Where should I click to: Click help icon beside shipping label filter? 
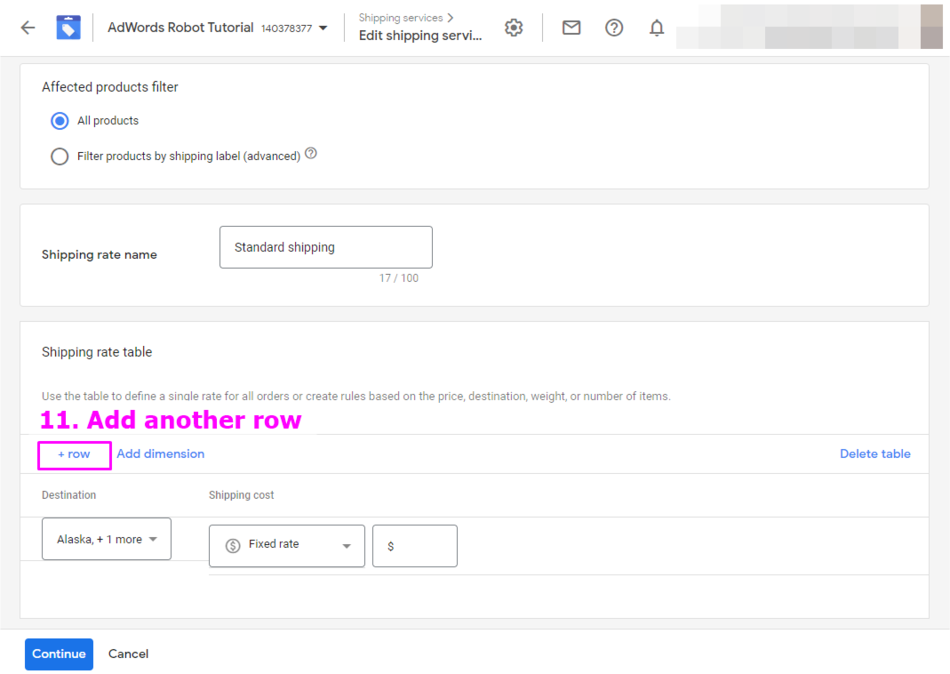[x=311, y=154]
